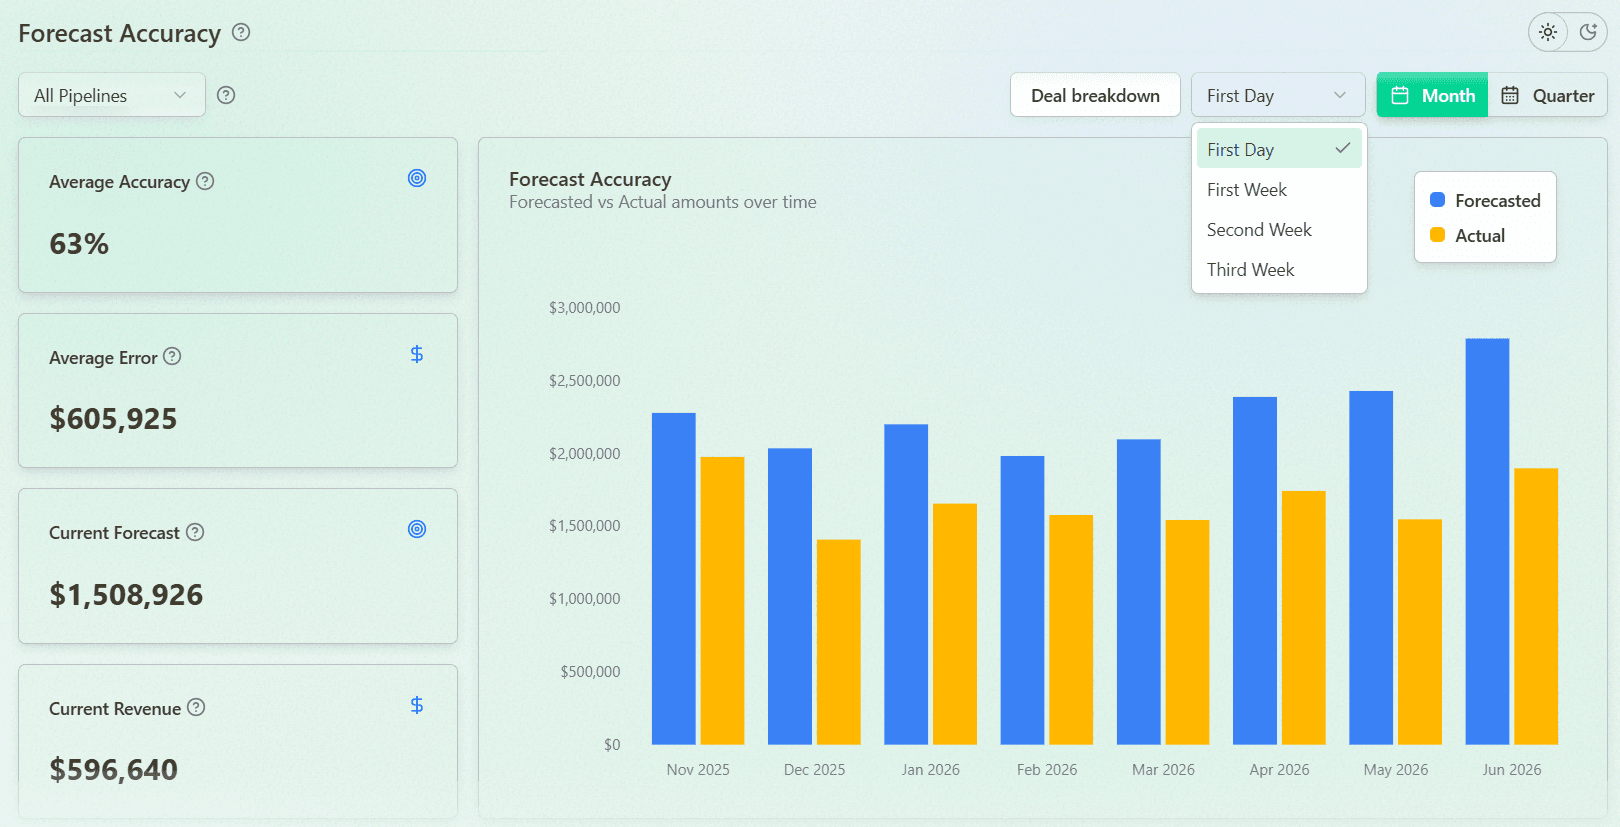Switch to dark mode moon icon

(x=1588, y=32)
